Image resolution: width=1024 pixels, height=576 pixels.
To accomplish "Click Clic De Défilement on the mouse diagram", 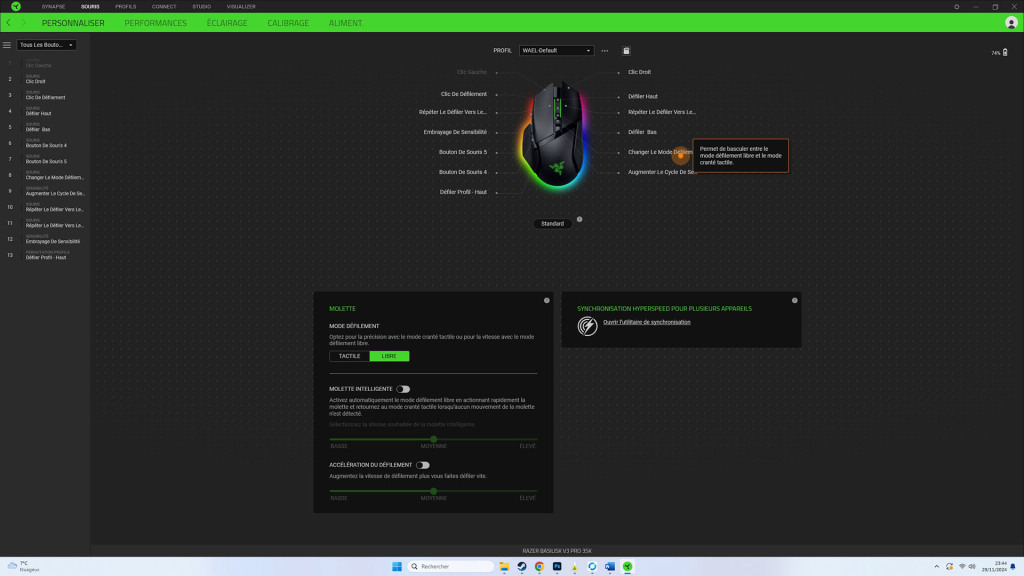I will pos(464,94).
